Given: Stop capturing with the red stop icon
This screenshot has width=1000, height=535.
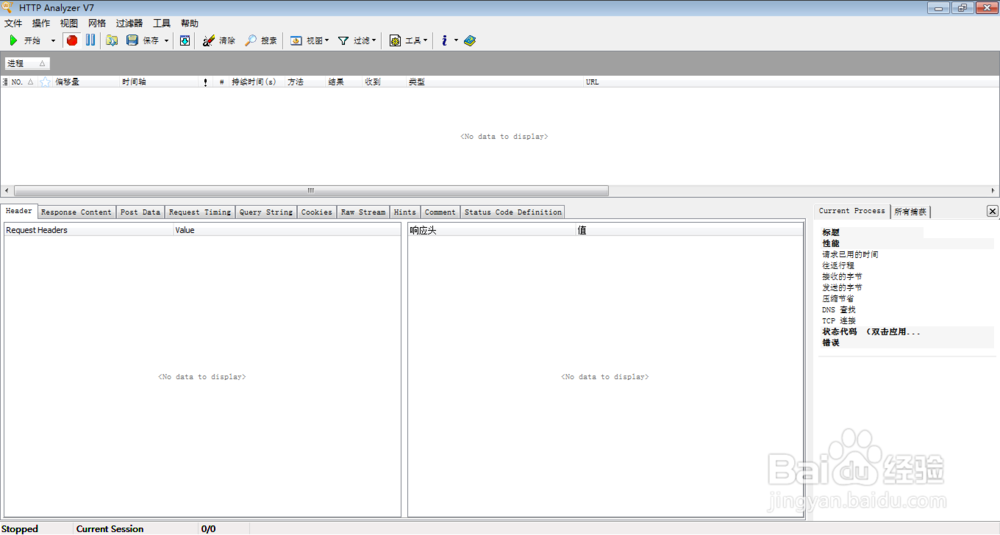Looking at the screenshot, I should pyautogui.click(x=72, y=40).
